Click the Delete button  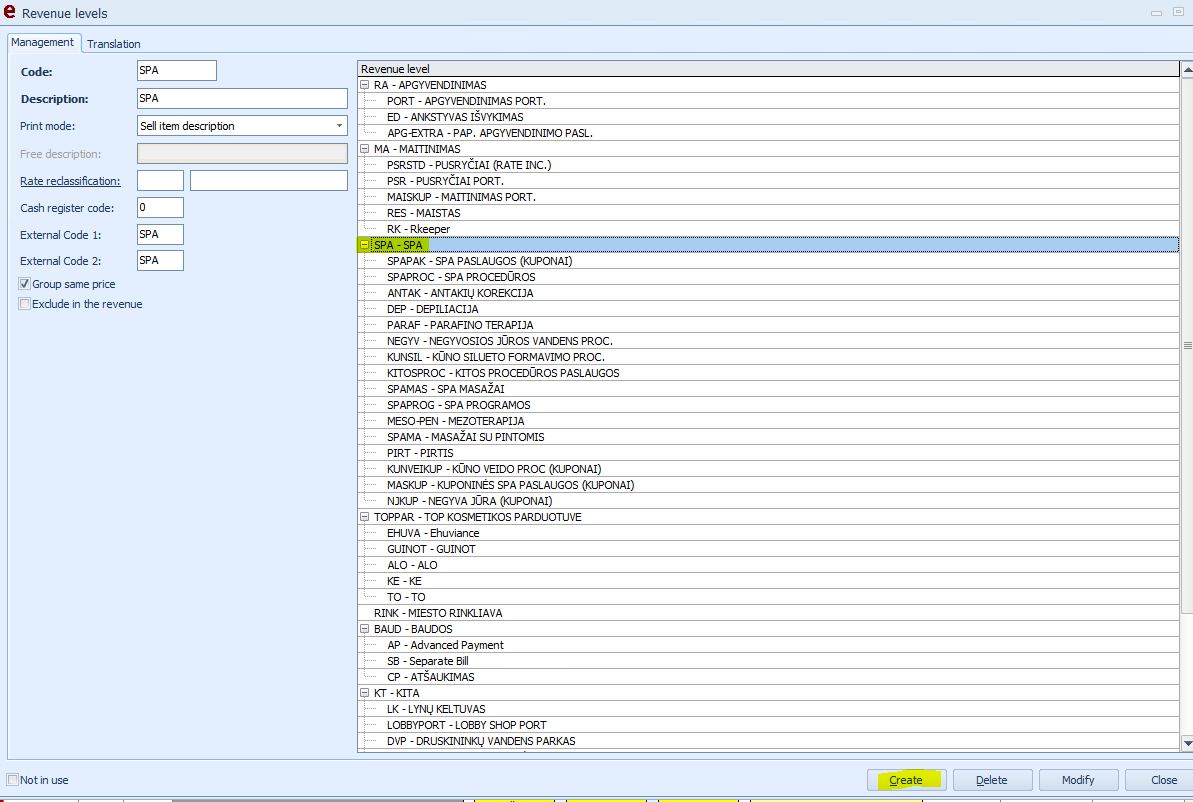coord(992,780)
